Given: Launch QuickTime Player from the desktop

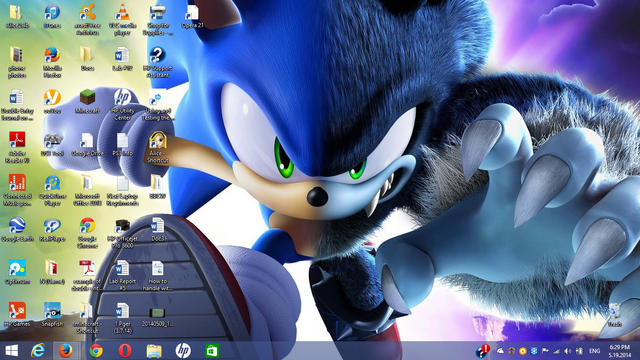Looking at the screenshot, I should pyautogui.click(x=52, y=190).
